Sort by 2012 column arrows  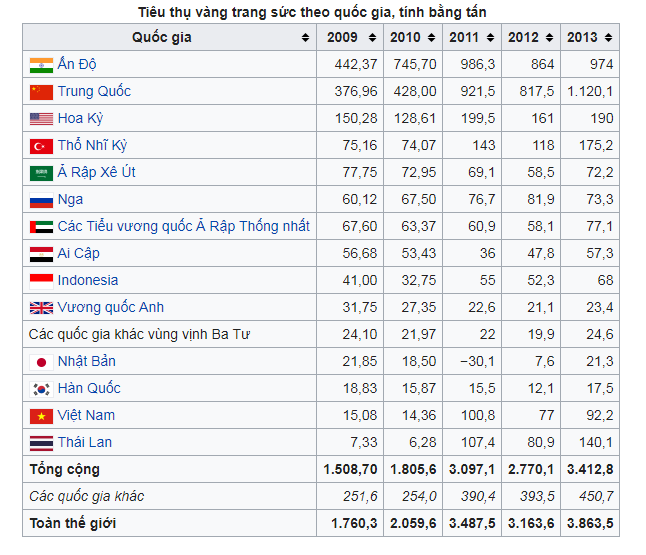(549, 37)
